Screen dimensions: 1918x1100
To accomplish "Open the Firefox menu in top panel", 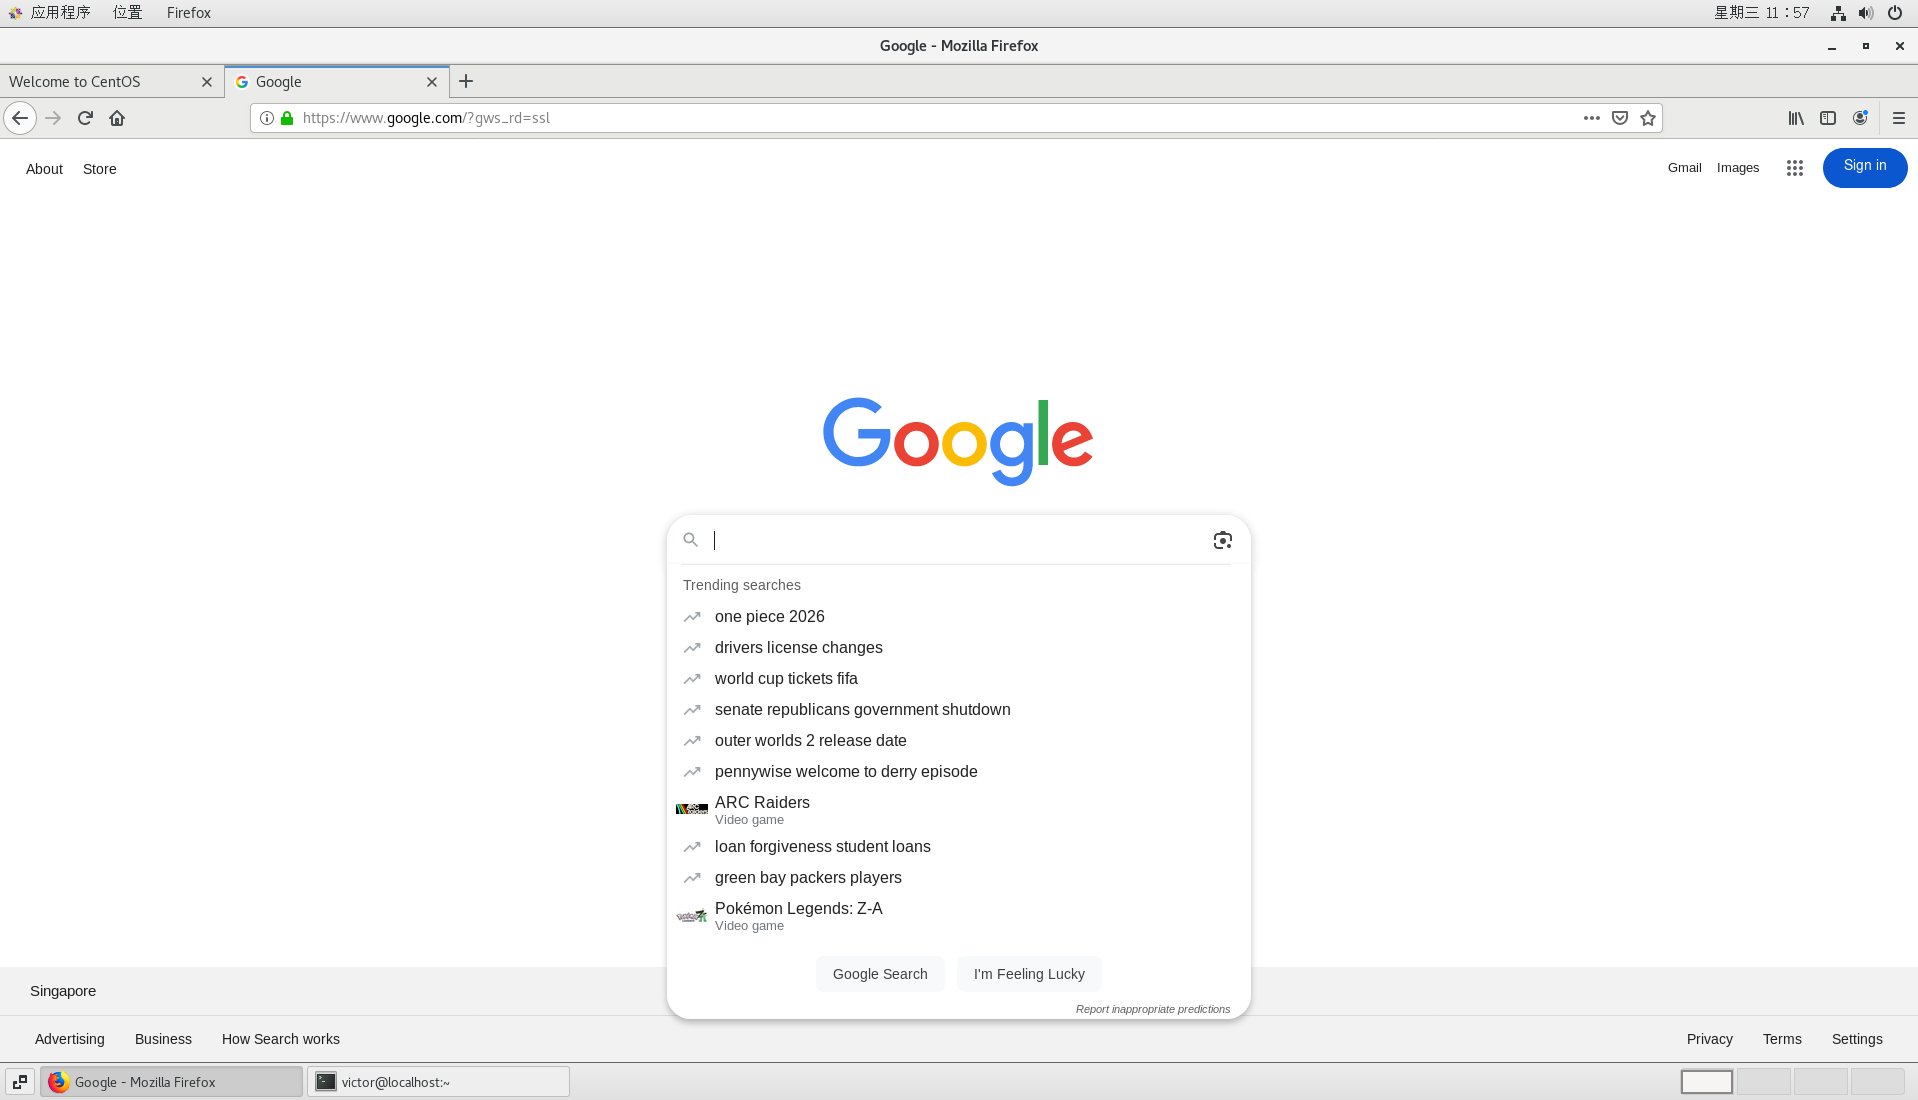I will pyautogui.click(x=189, y=13).
